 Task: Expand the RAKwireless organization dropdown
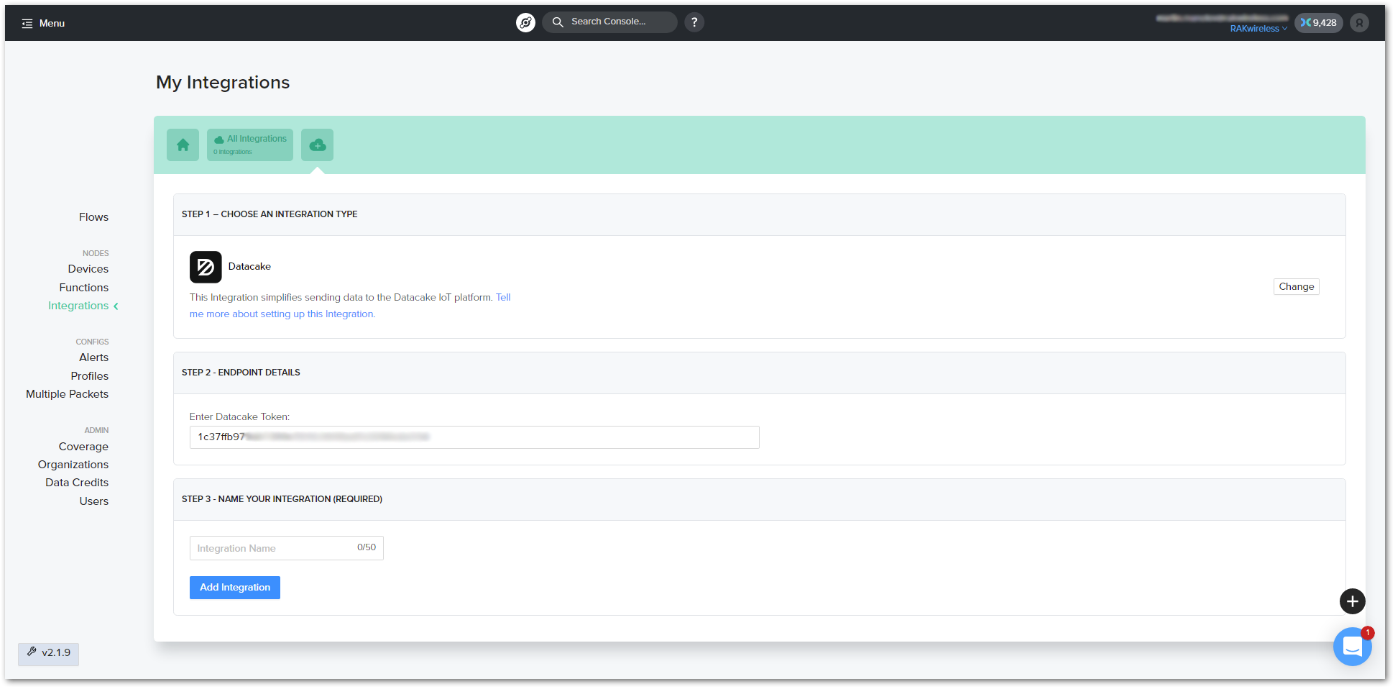click(x=1258, y=29)
